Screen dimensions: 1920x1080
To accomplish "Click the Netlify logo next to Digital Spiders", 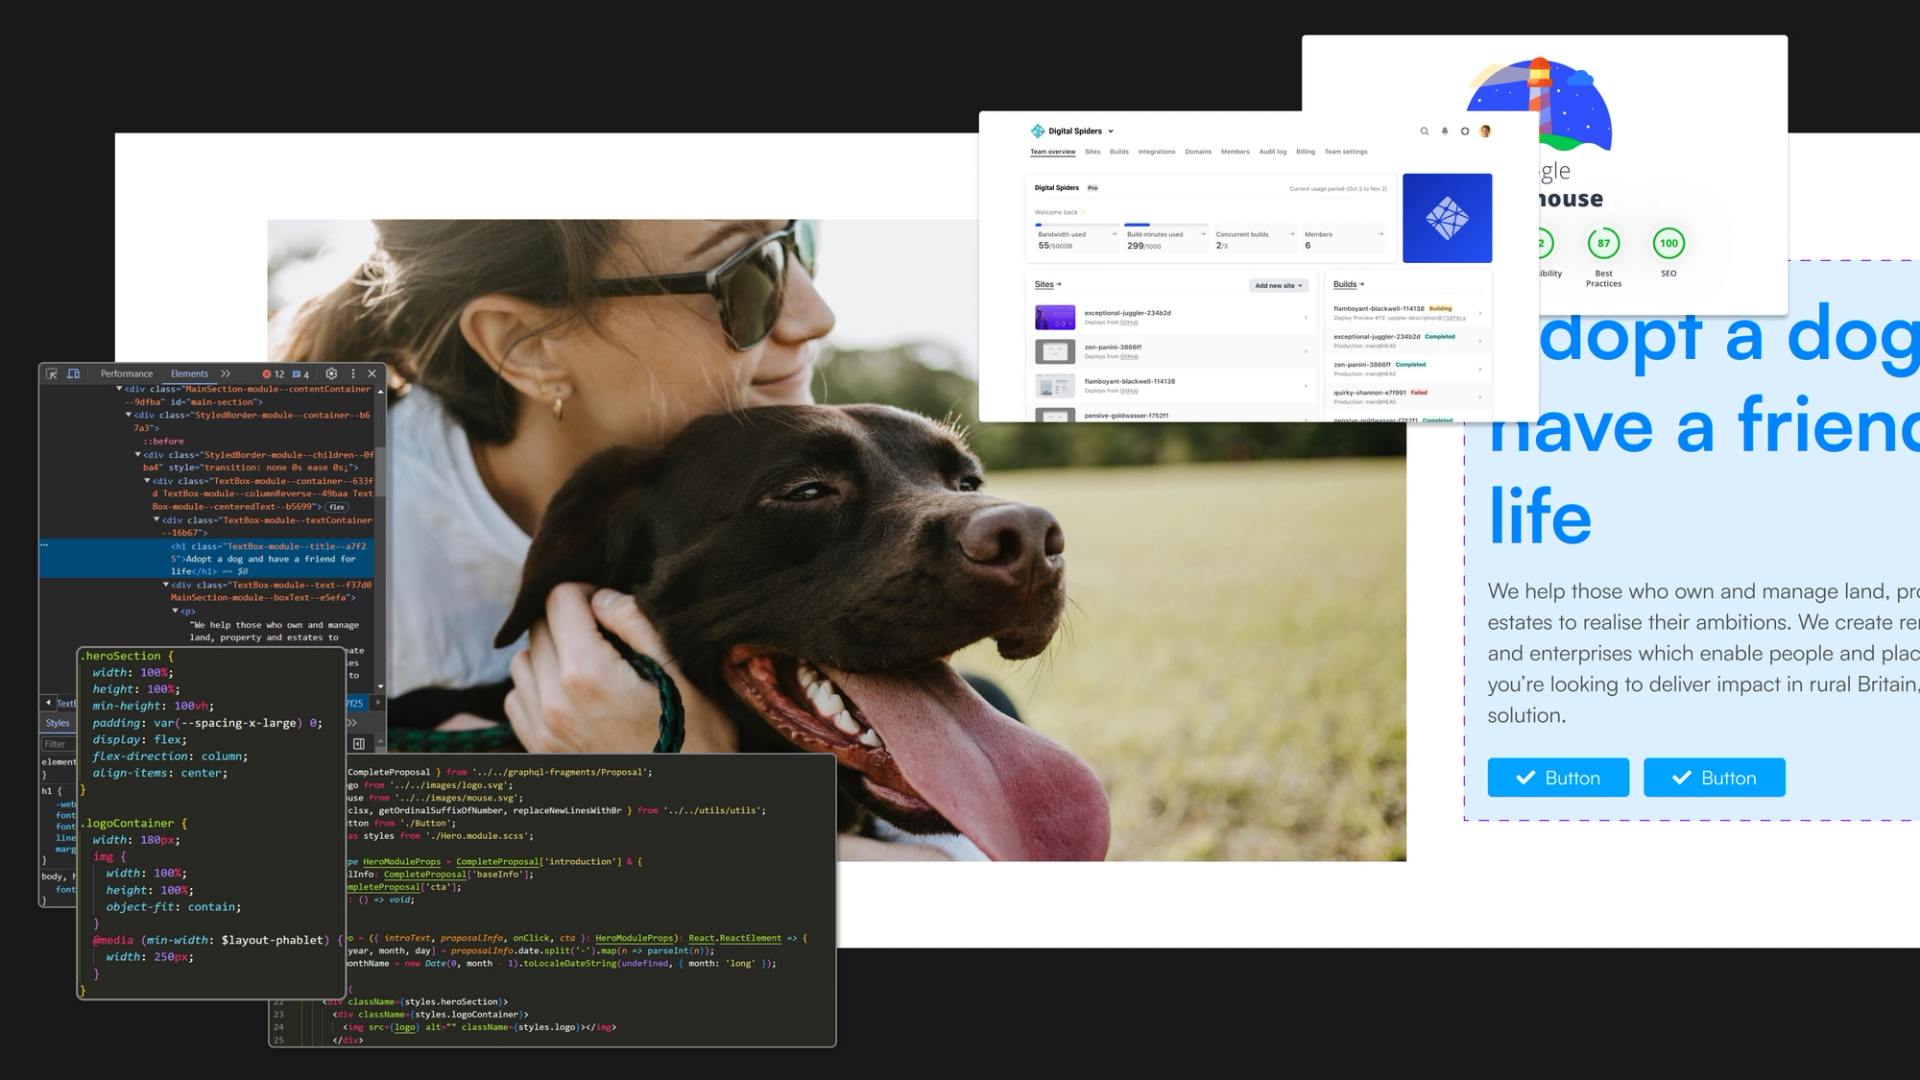I will coord(1037,131).
